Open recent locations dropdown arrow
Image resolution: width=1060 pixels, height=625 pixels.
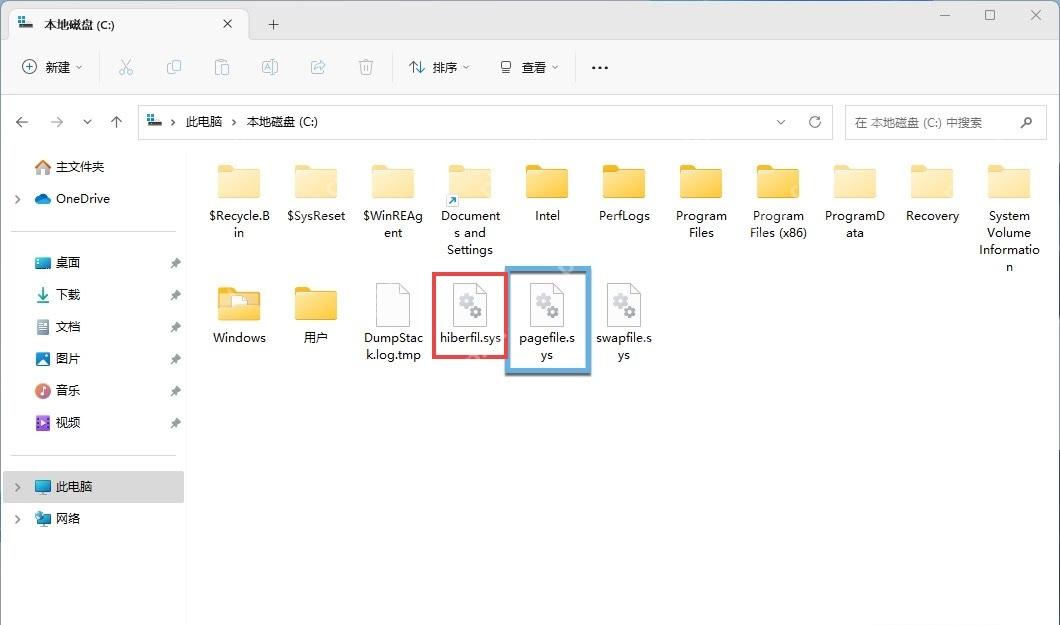click(x=87, y=122)
